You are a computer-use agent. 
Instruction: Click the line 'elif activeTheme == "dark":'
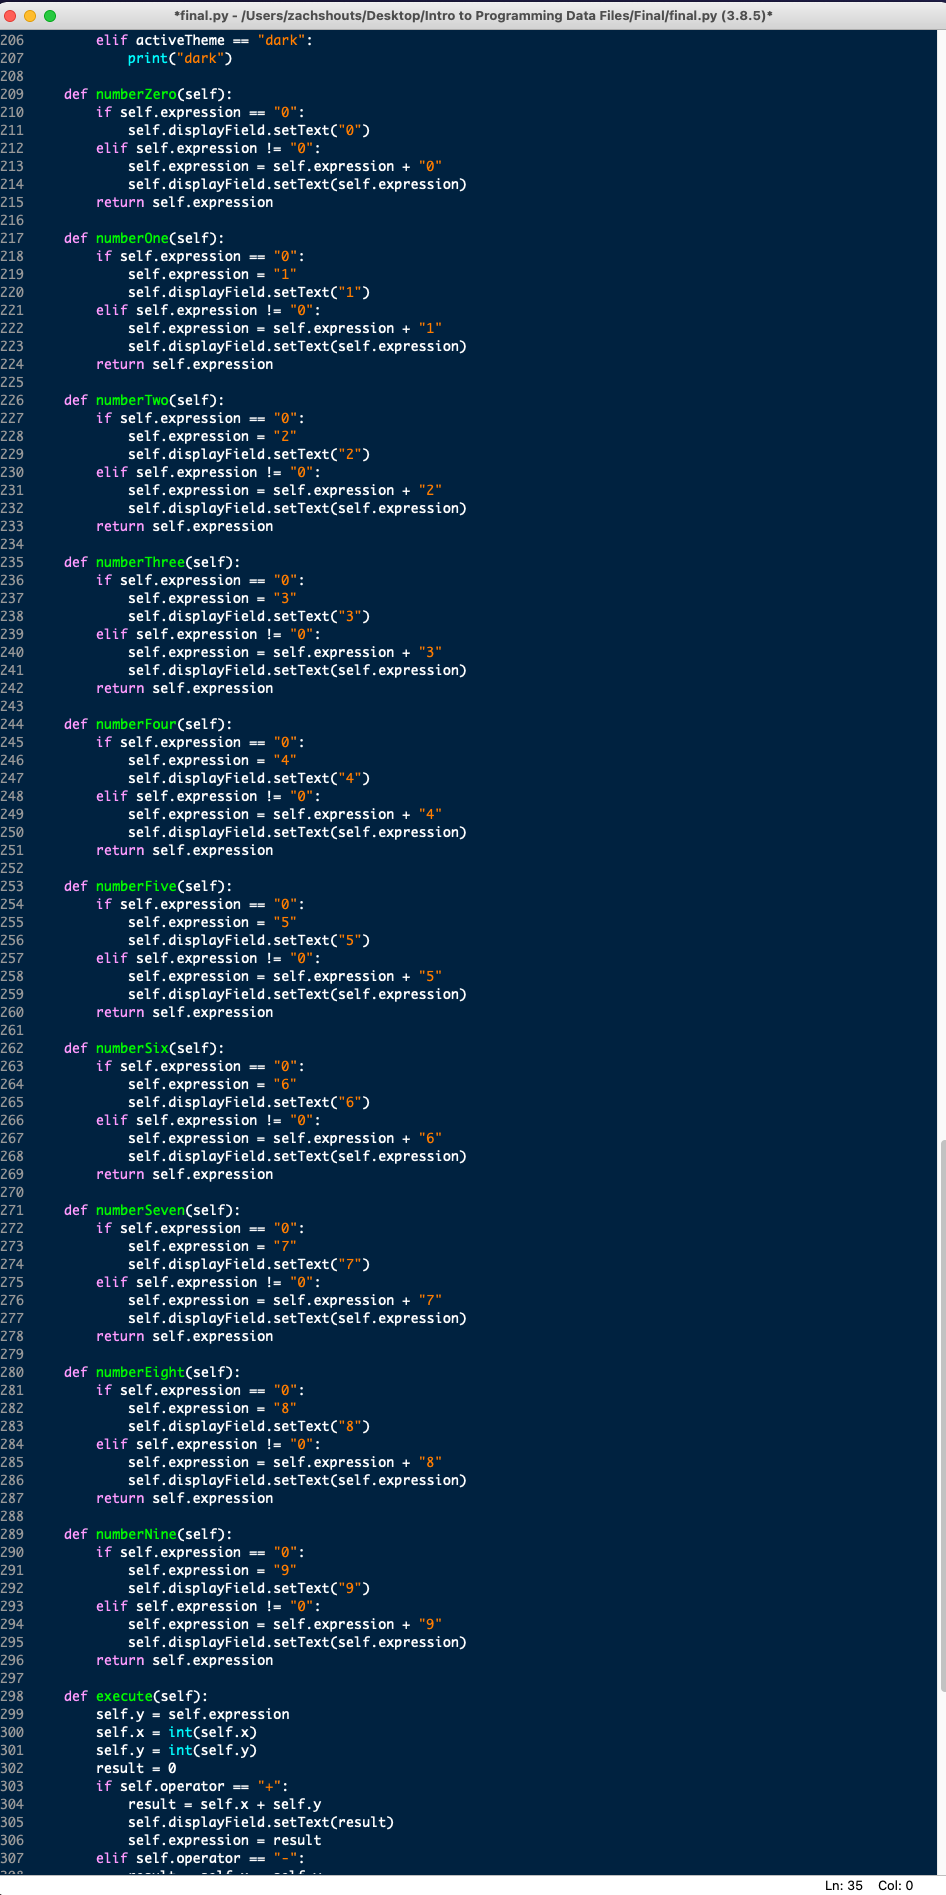[204, 40]
